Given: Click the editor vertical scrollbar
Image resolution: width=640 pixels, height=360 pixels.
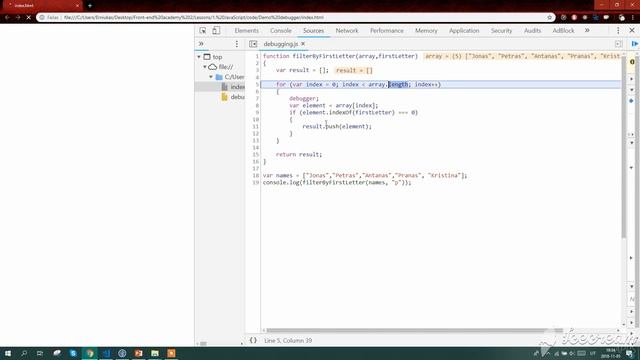Looking at the screenshot, I should pos(624,147).
